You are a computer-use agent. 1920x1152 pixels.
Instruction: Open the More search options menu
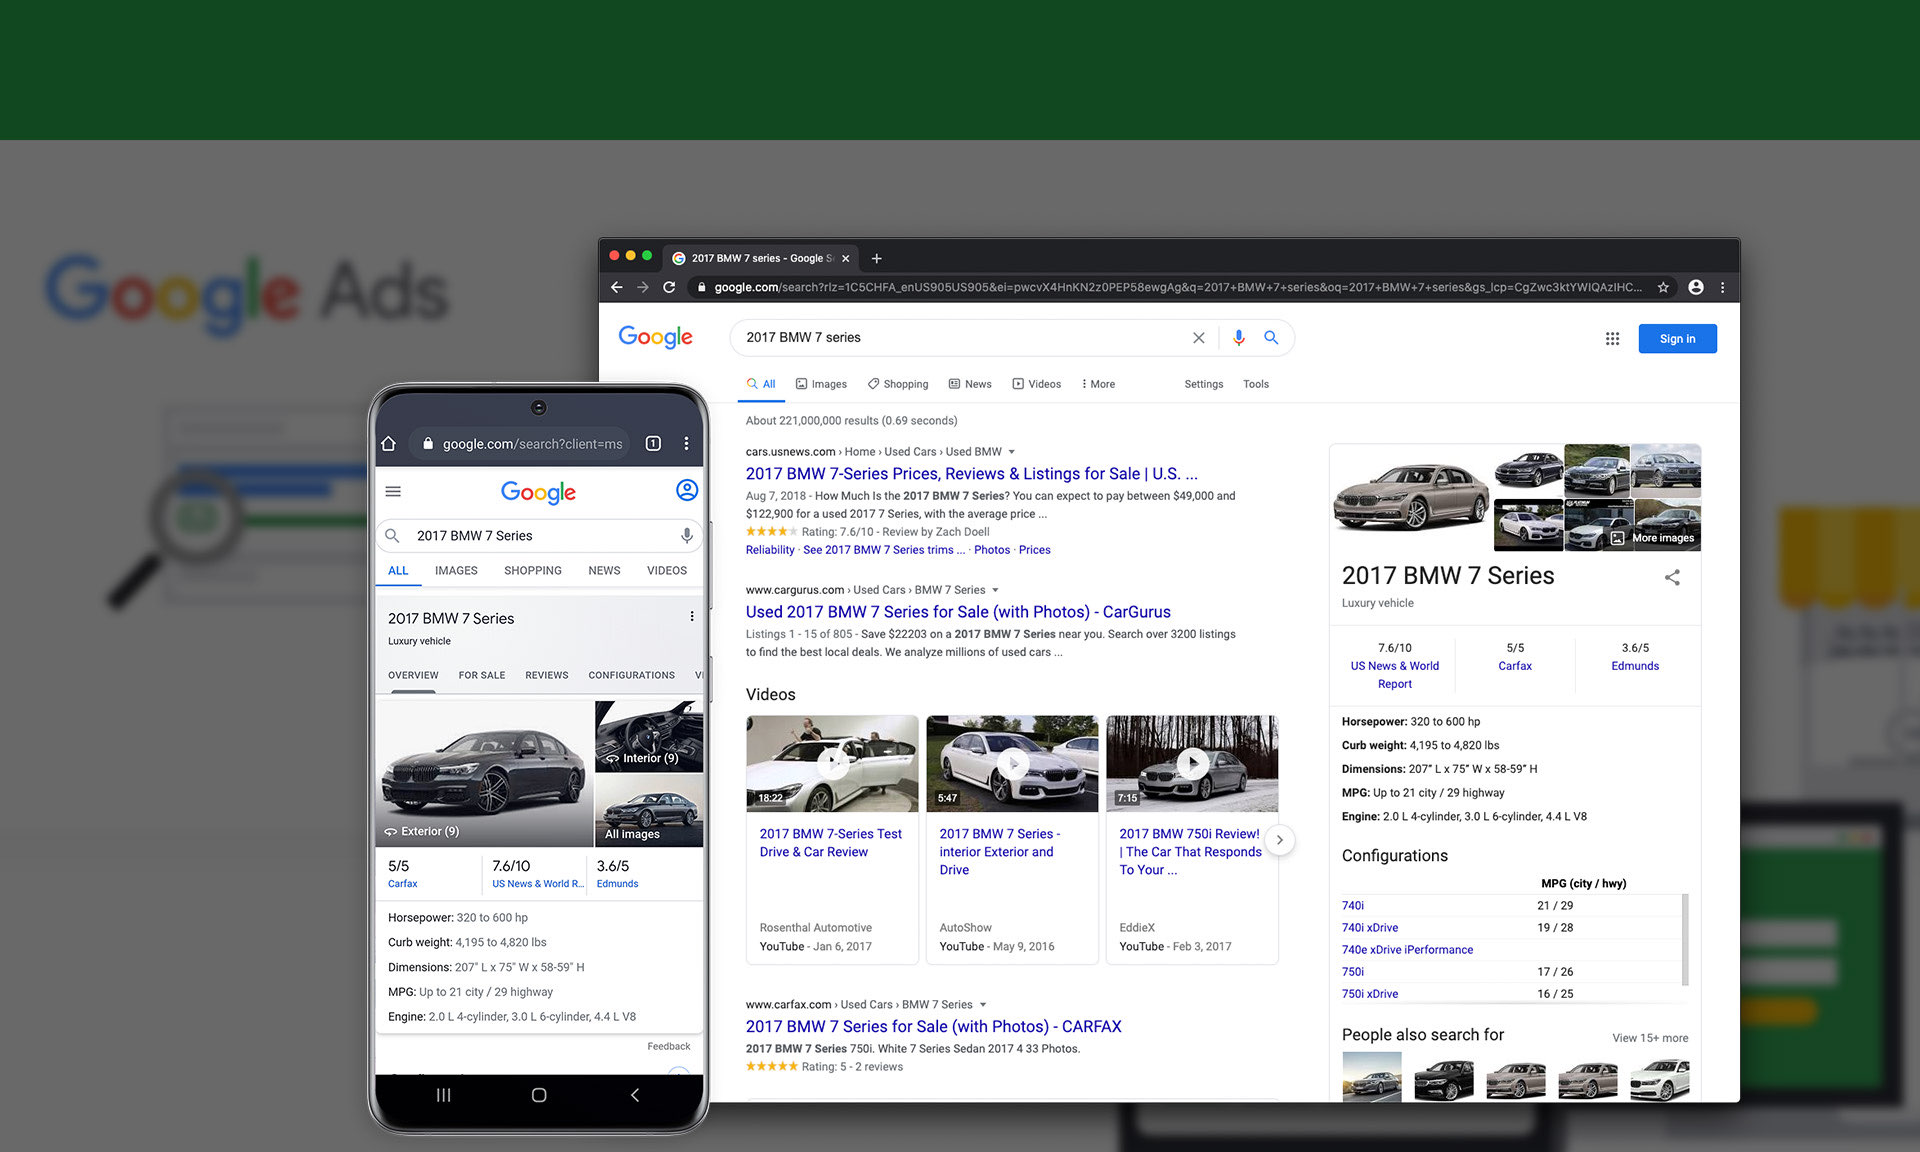[1098, 384]
